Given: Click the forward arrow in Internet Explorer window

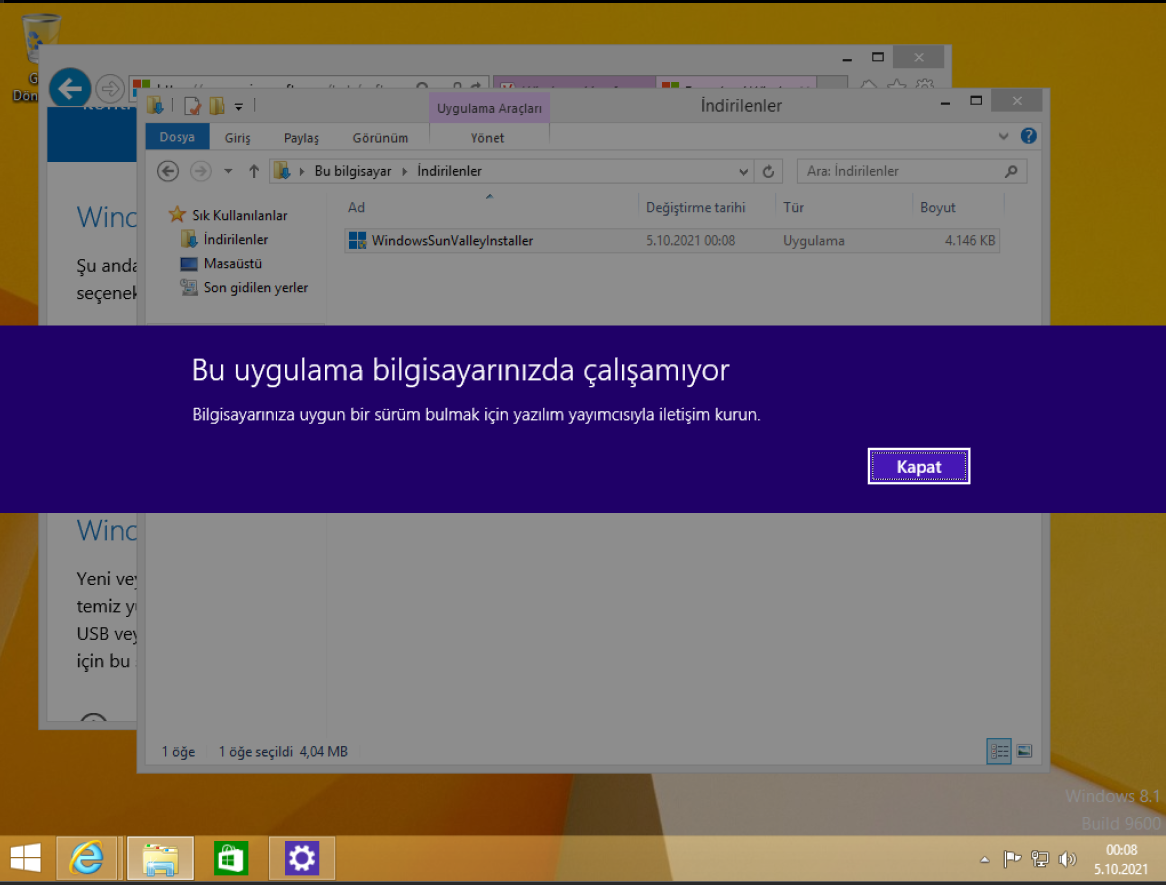Looking at the screenshot, I should click(110, 88).
